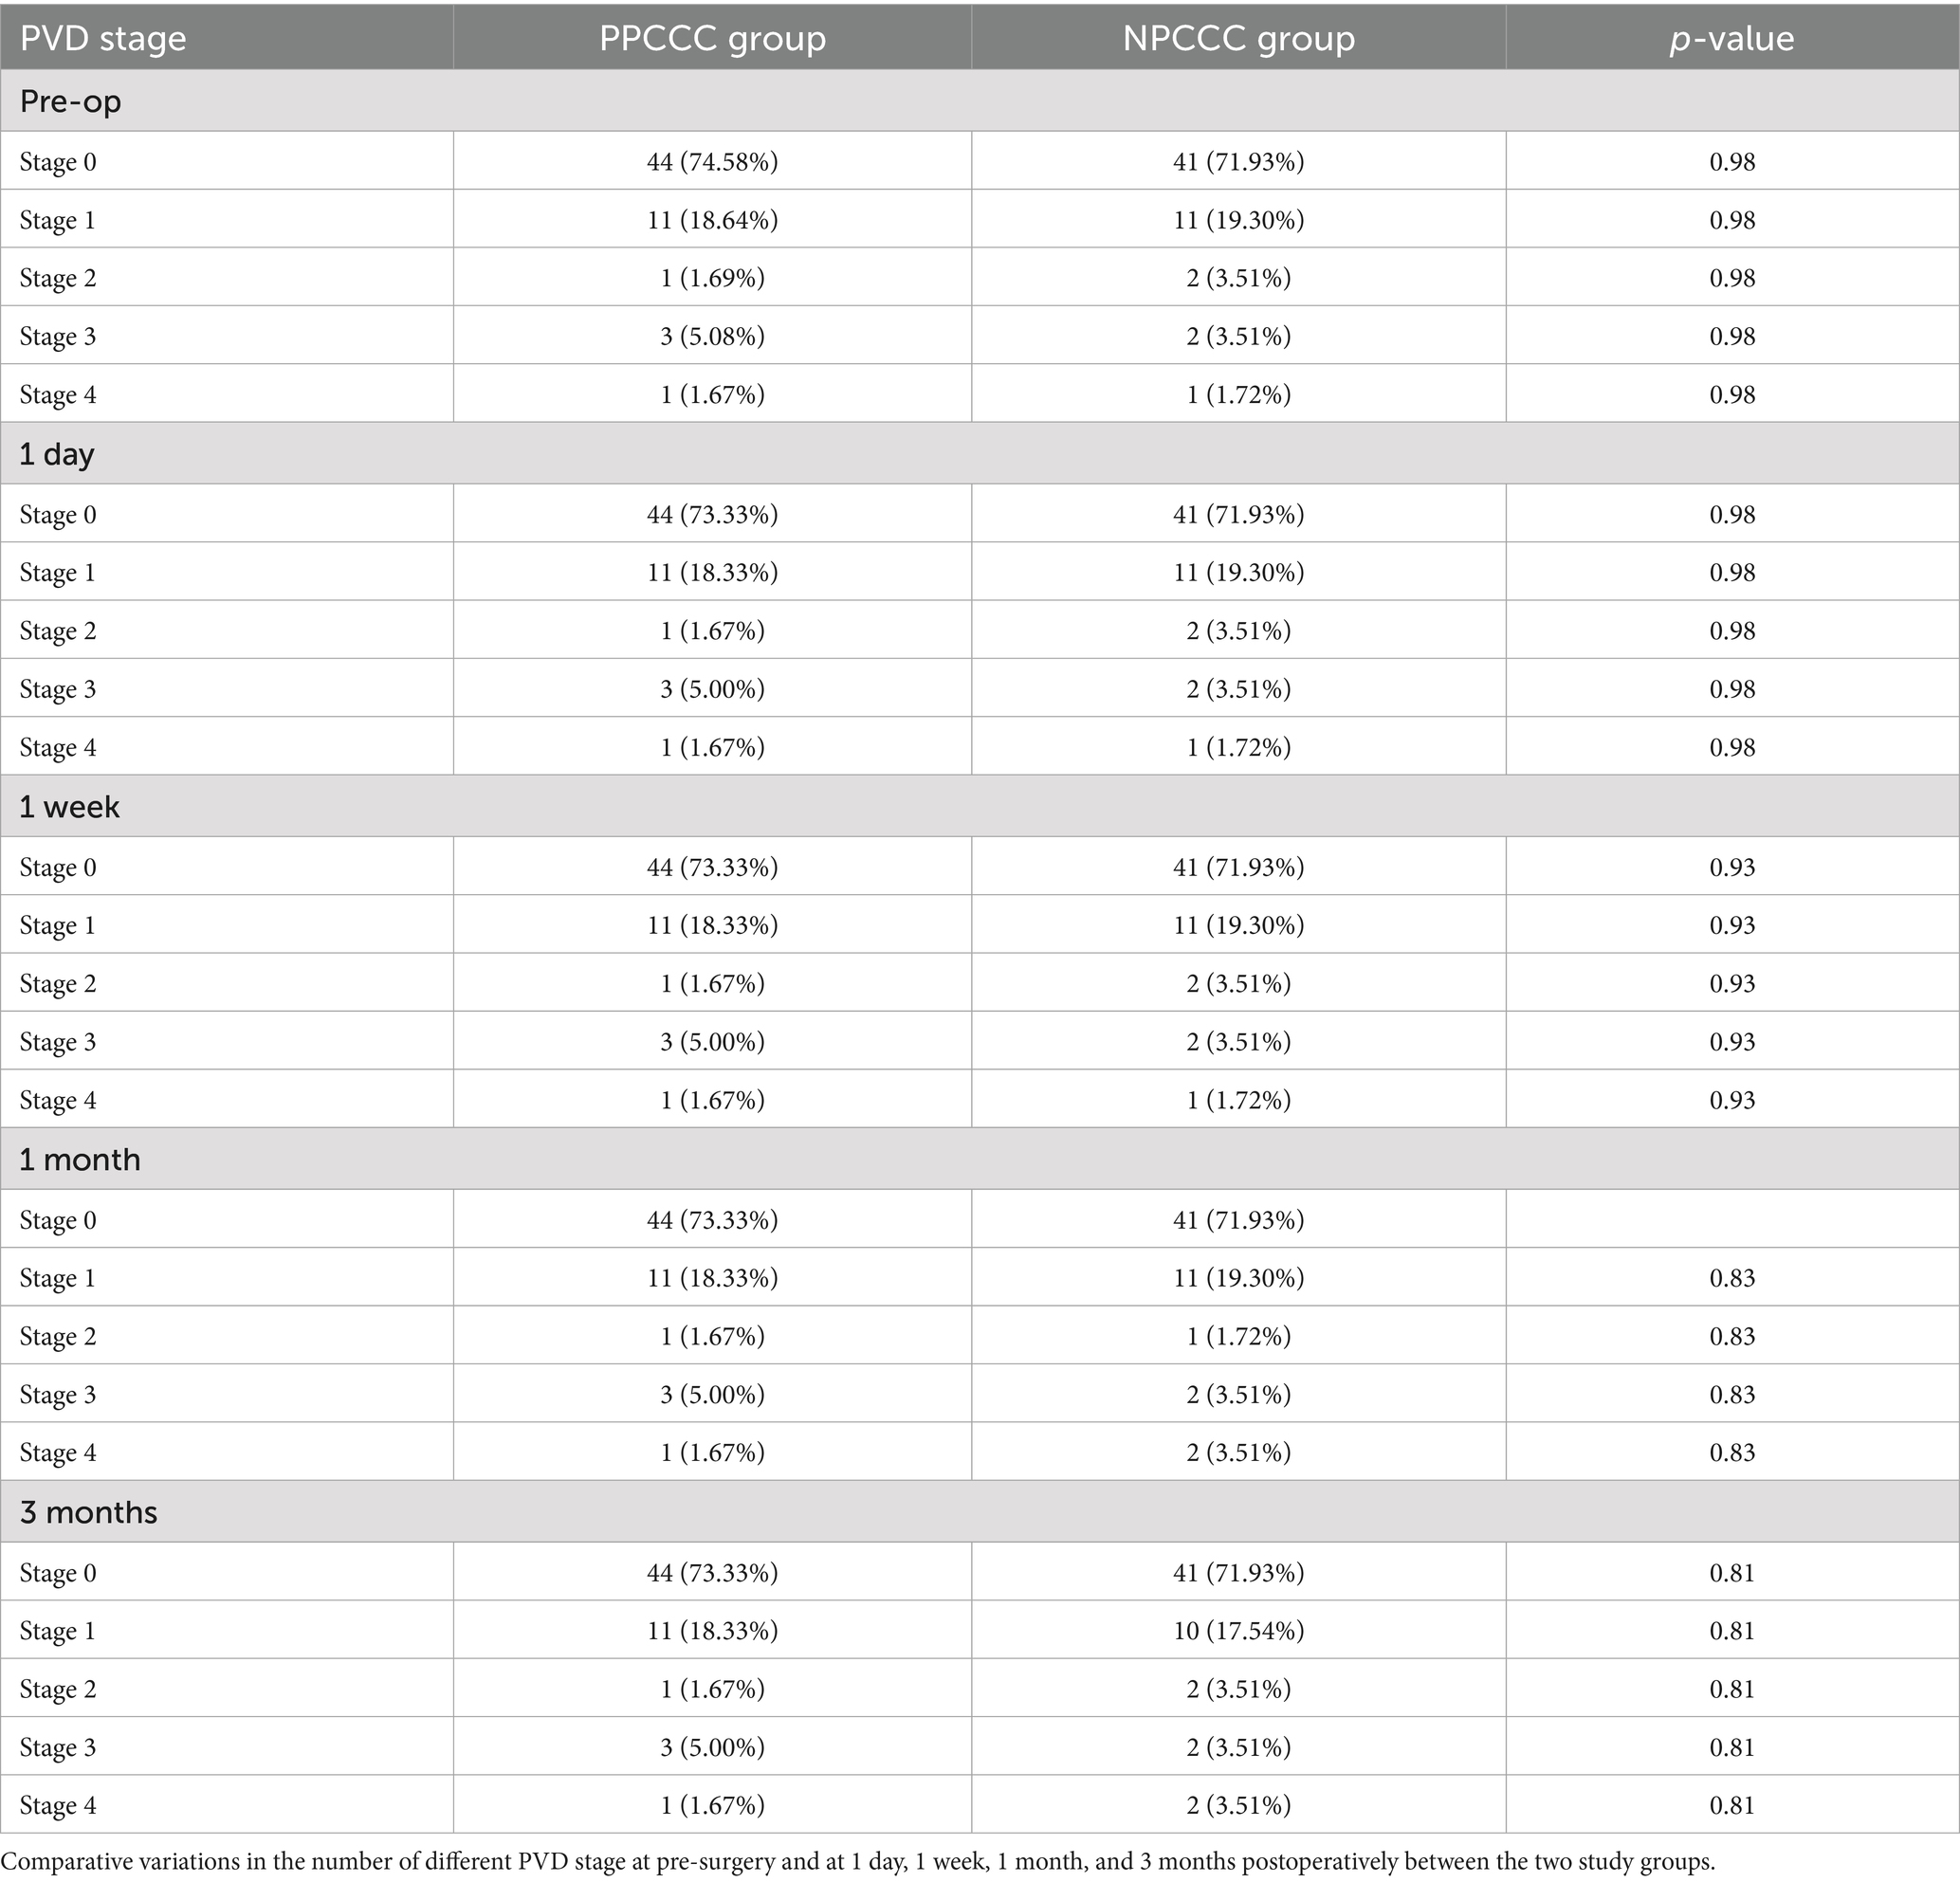Screen dimensions: 1960x1882
Task: Select the PPCCC group column header
Action: [712, 38]
